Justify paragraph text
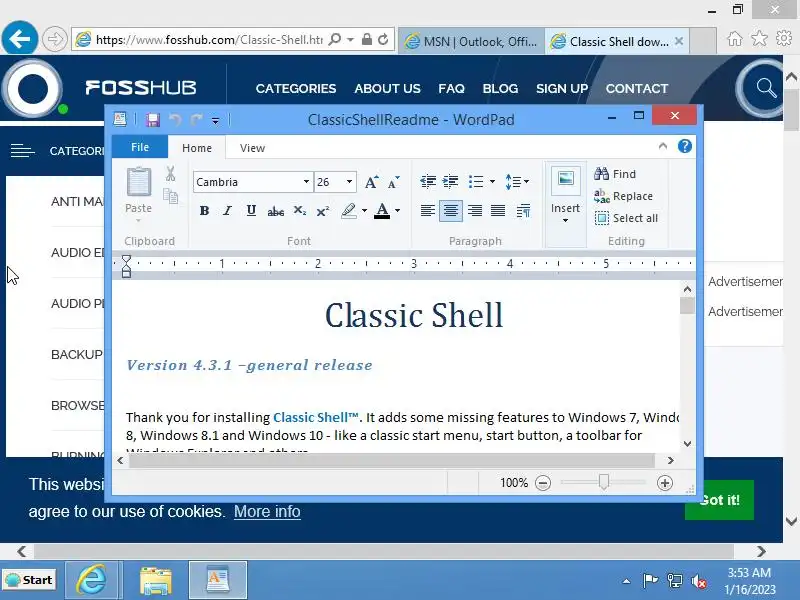 pyautogui.click(x=498, y=211)
